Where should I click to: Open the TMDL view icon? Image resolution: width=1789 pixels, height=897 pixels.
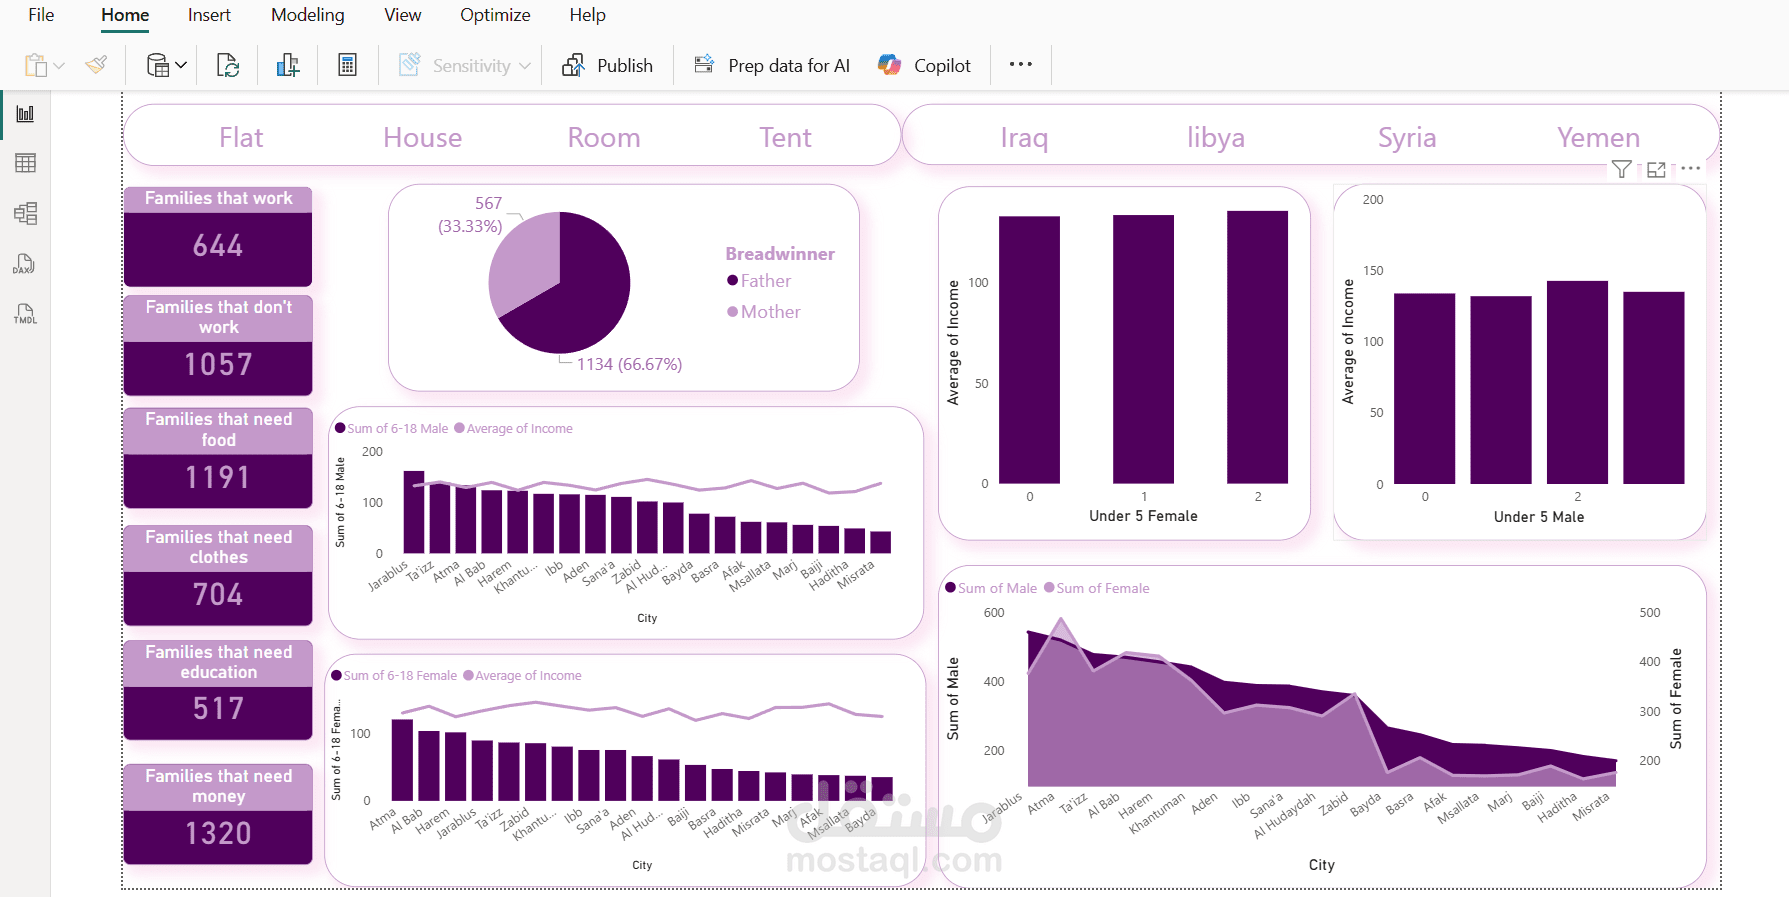click(x=25, y=314)
